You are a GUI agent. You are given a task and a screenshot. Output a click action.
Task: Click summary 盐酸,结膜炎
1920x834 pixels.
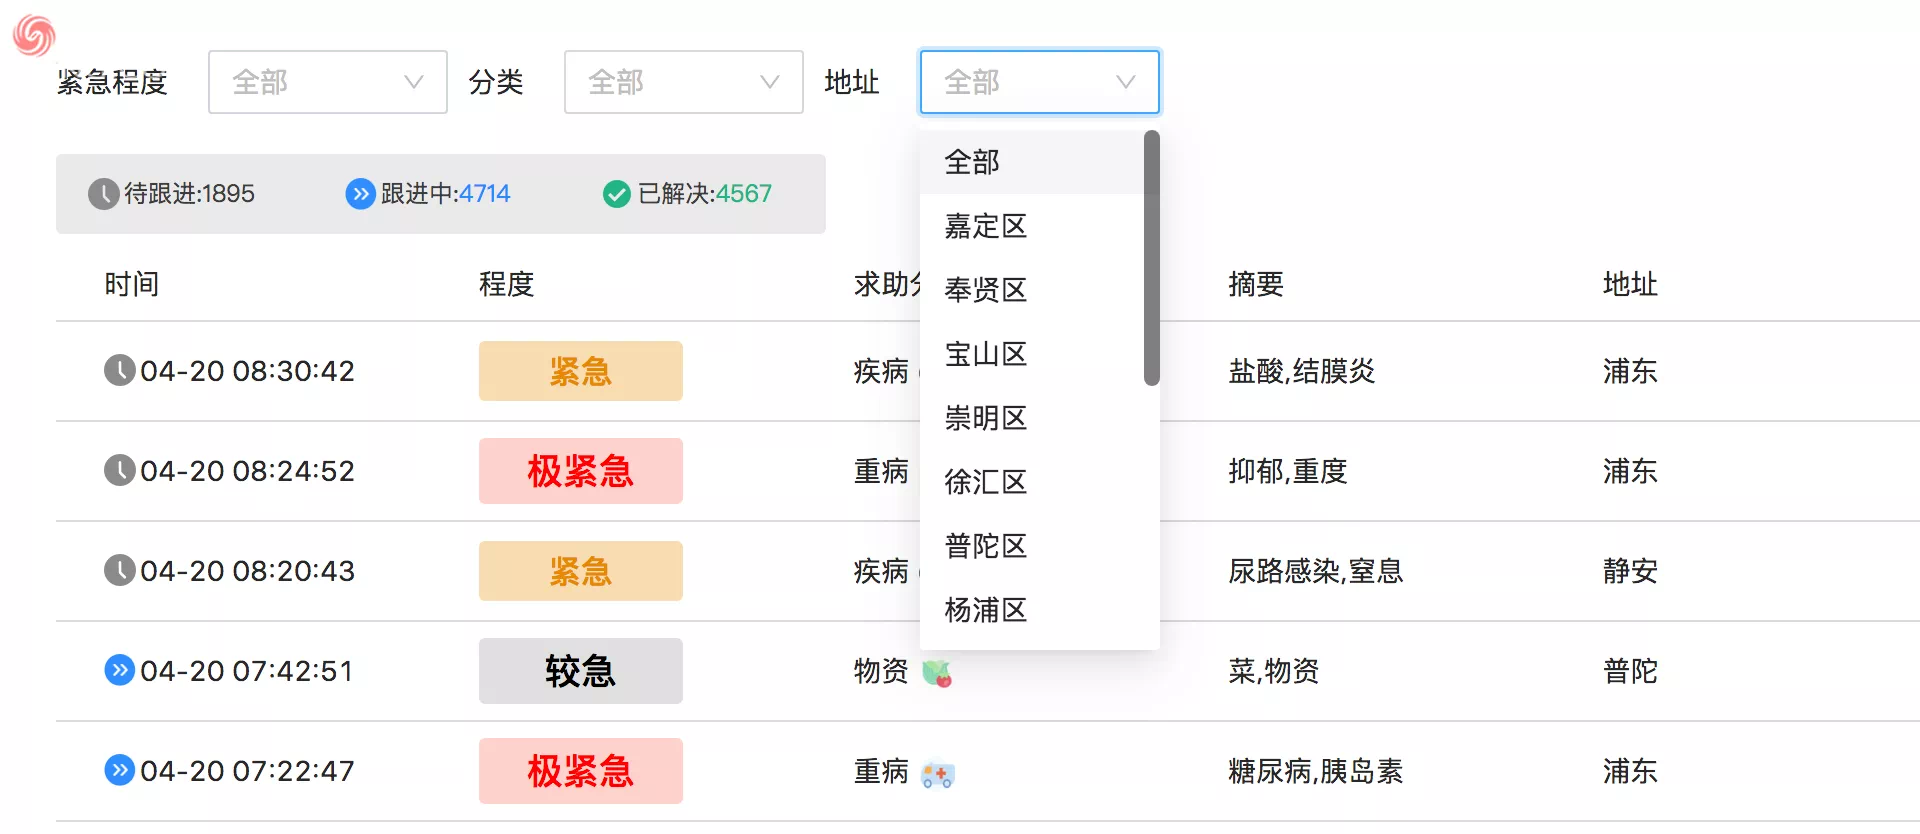1302,371
